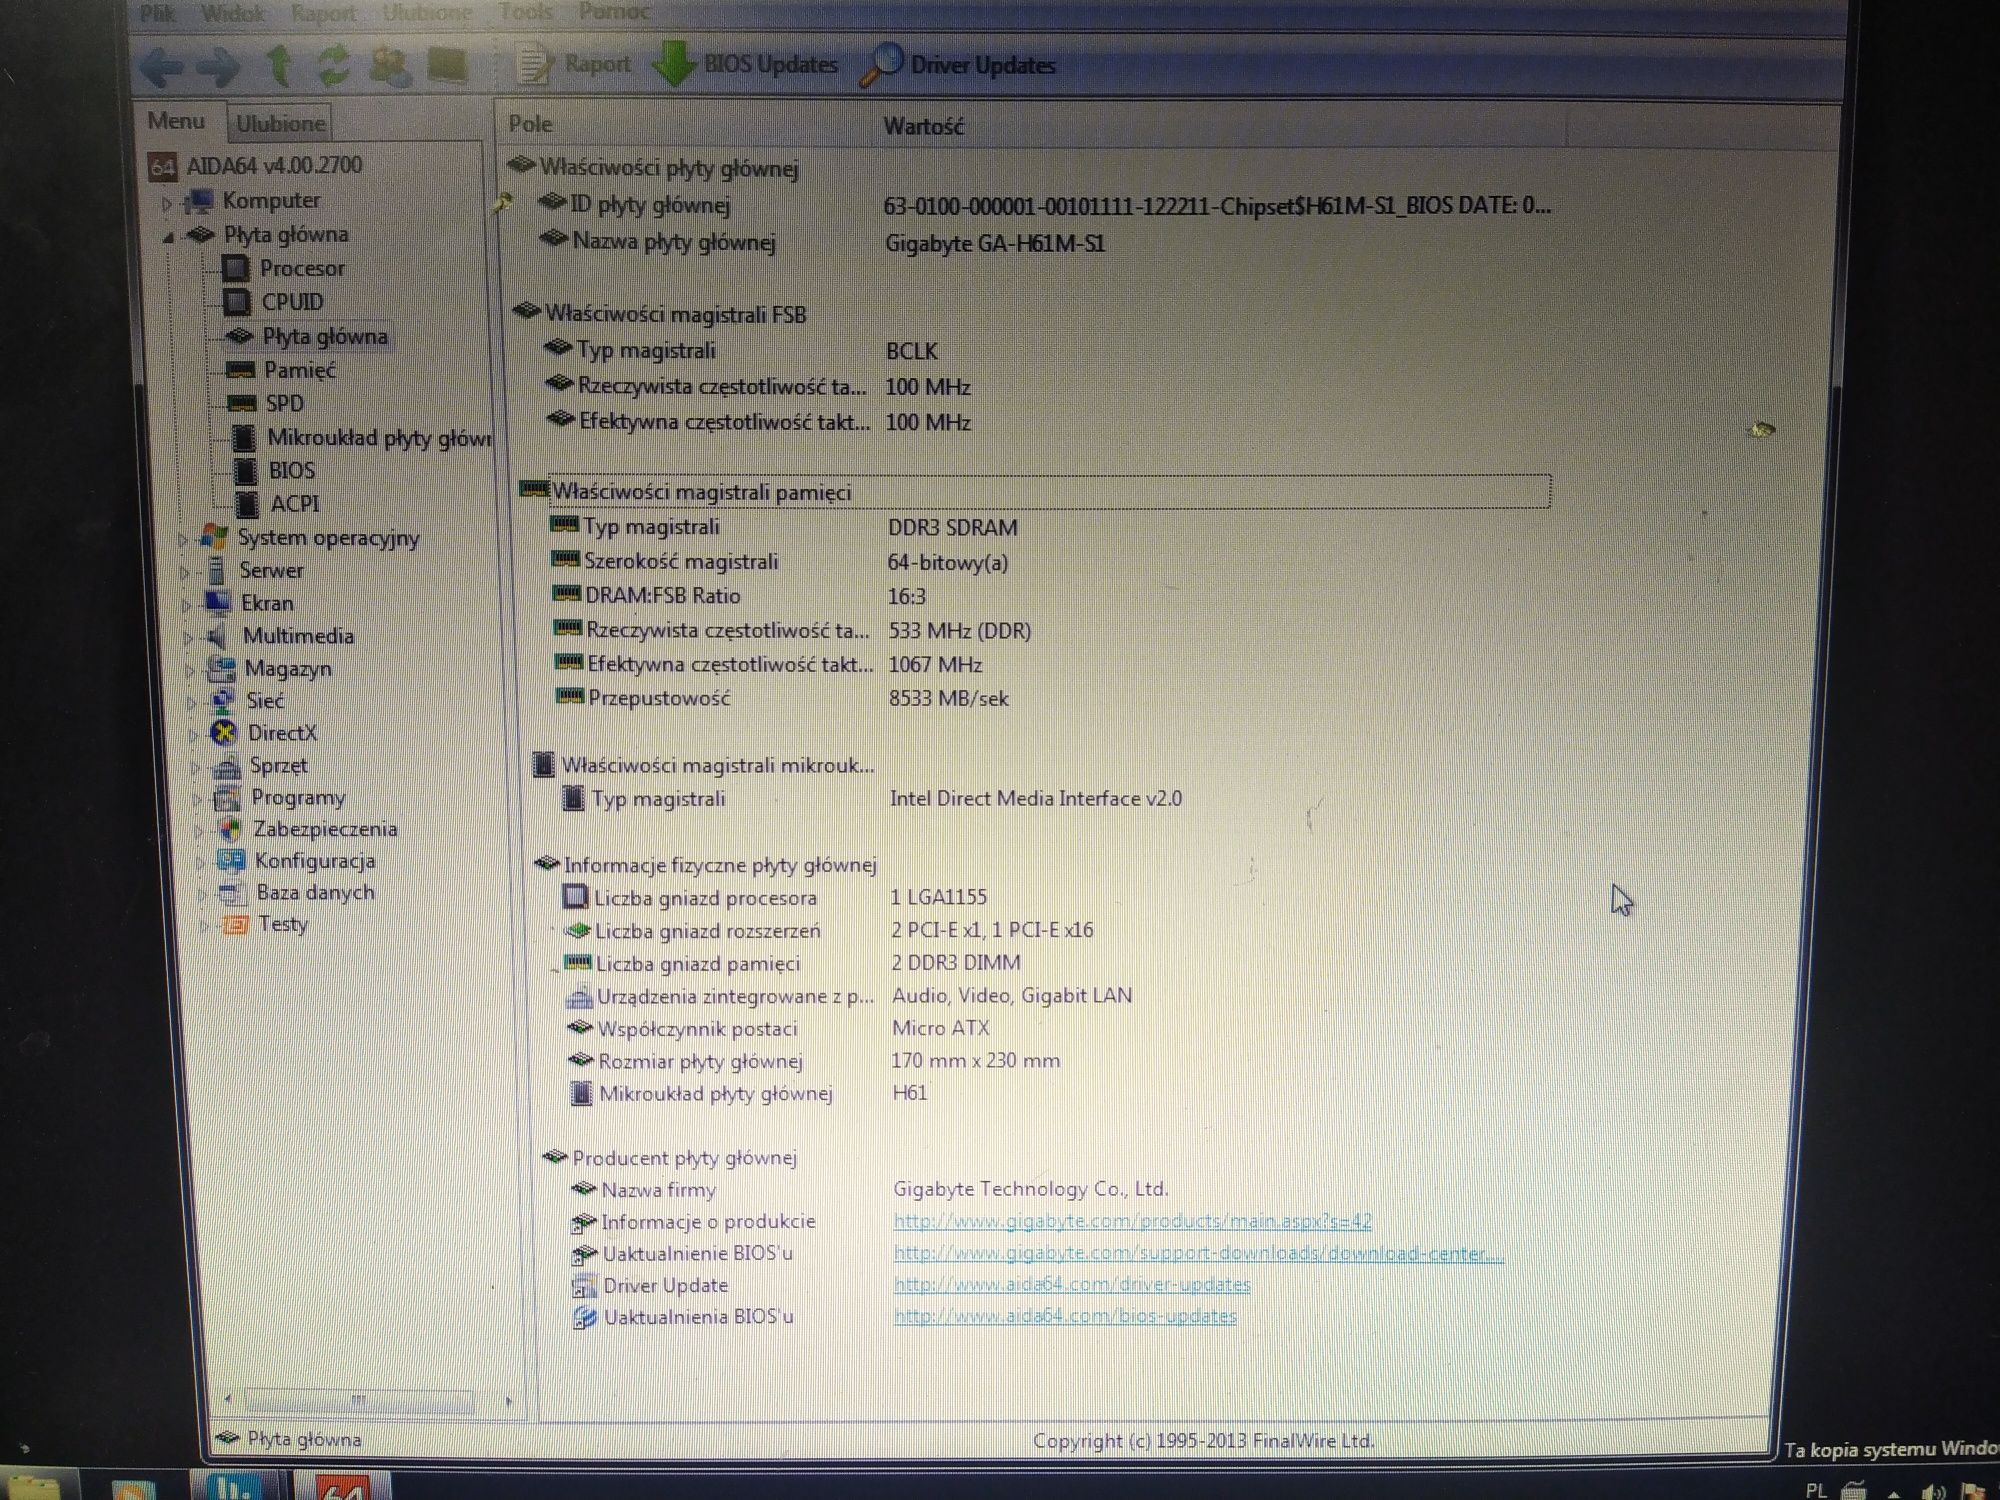
Task: Open the aida64.com driver-updates link
Action: (x=1072, y=1285)
